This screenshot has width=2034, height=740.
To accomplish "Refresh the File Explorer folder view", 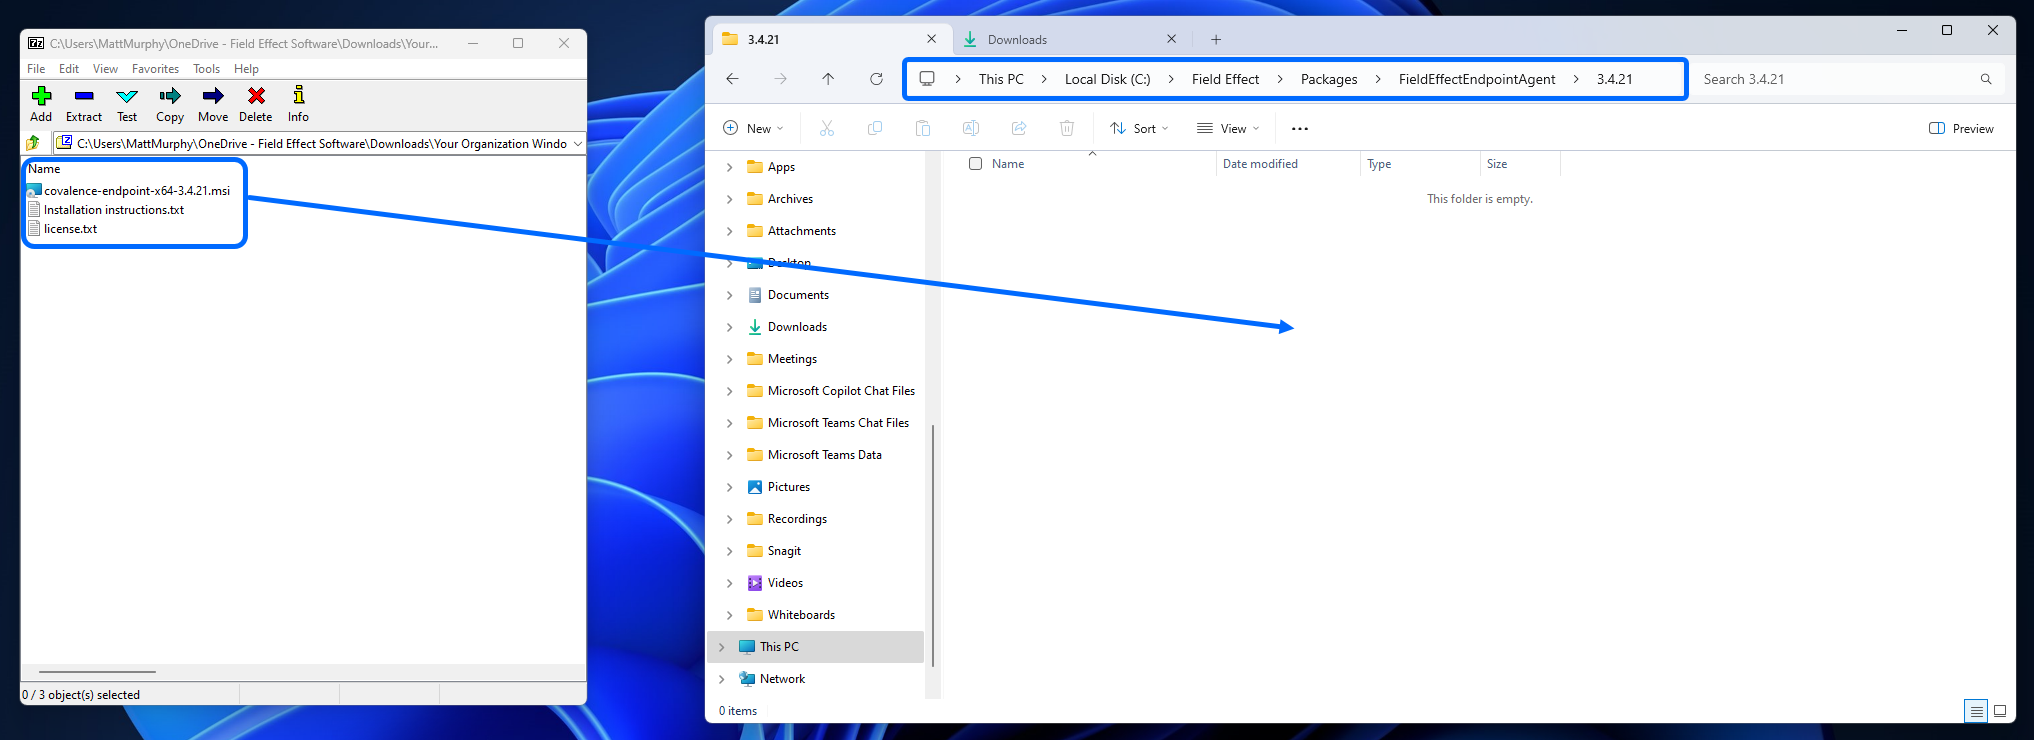I will click(876, 79).
